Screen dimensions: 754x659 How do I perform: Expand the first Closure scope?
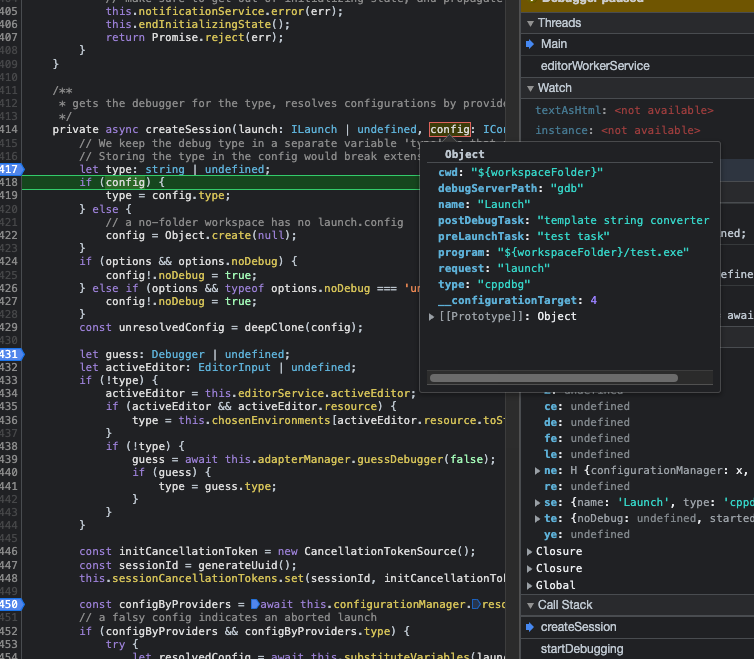(529, 551)
